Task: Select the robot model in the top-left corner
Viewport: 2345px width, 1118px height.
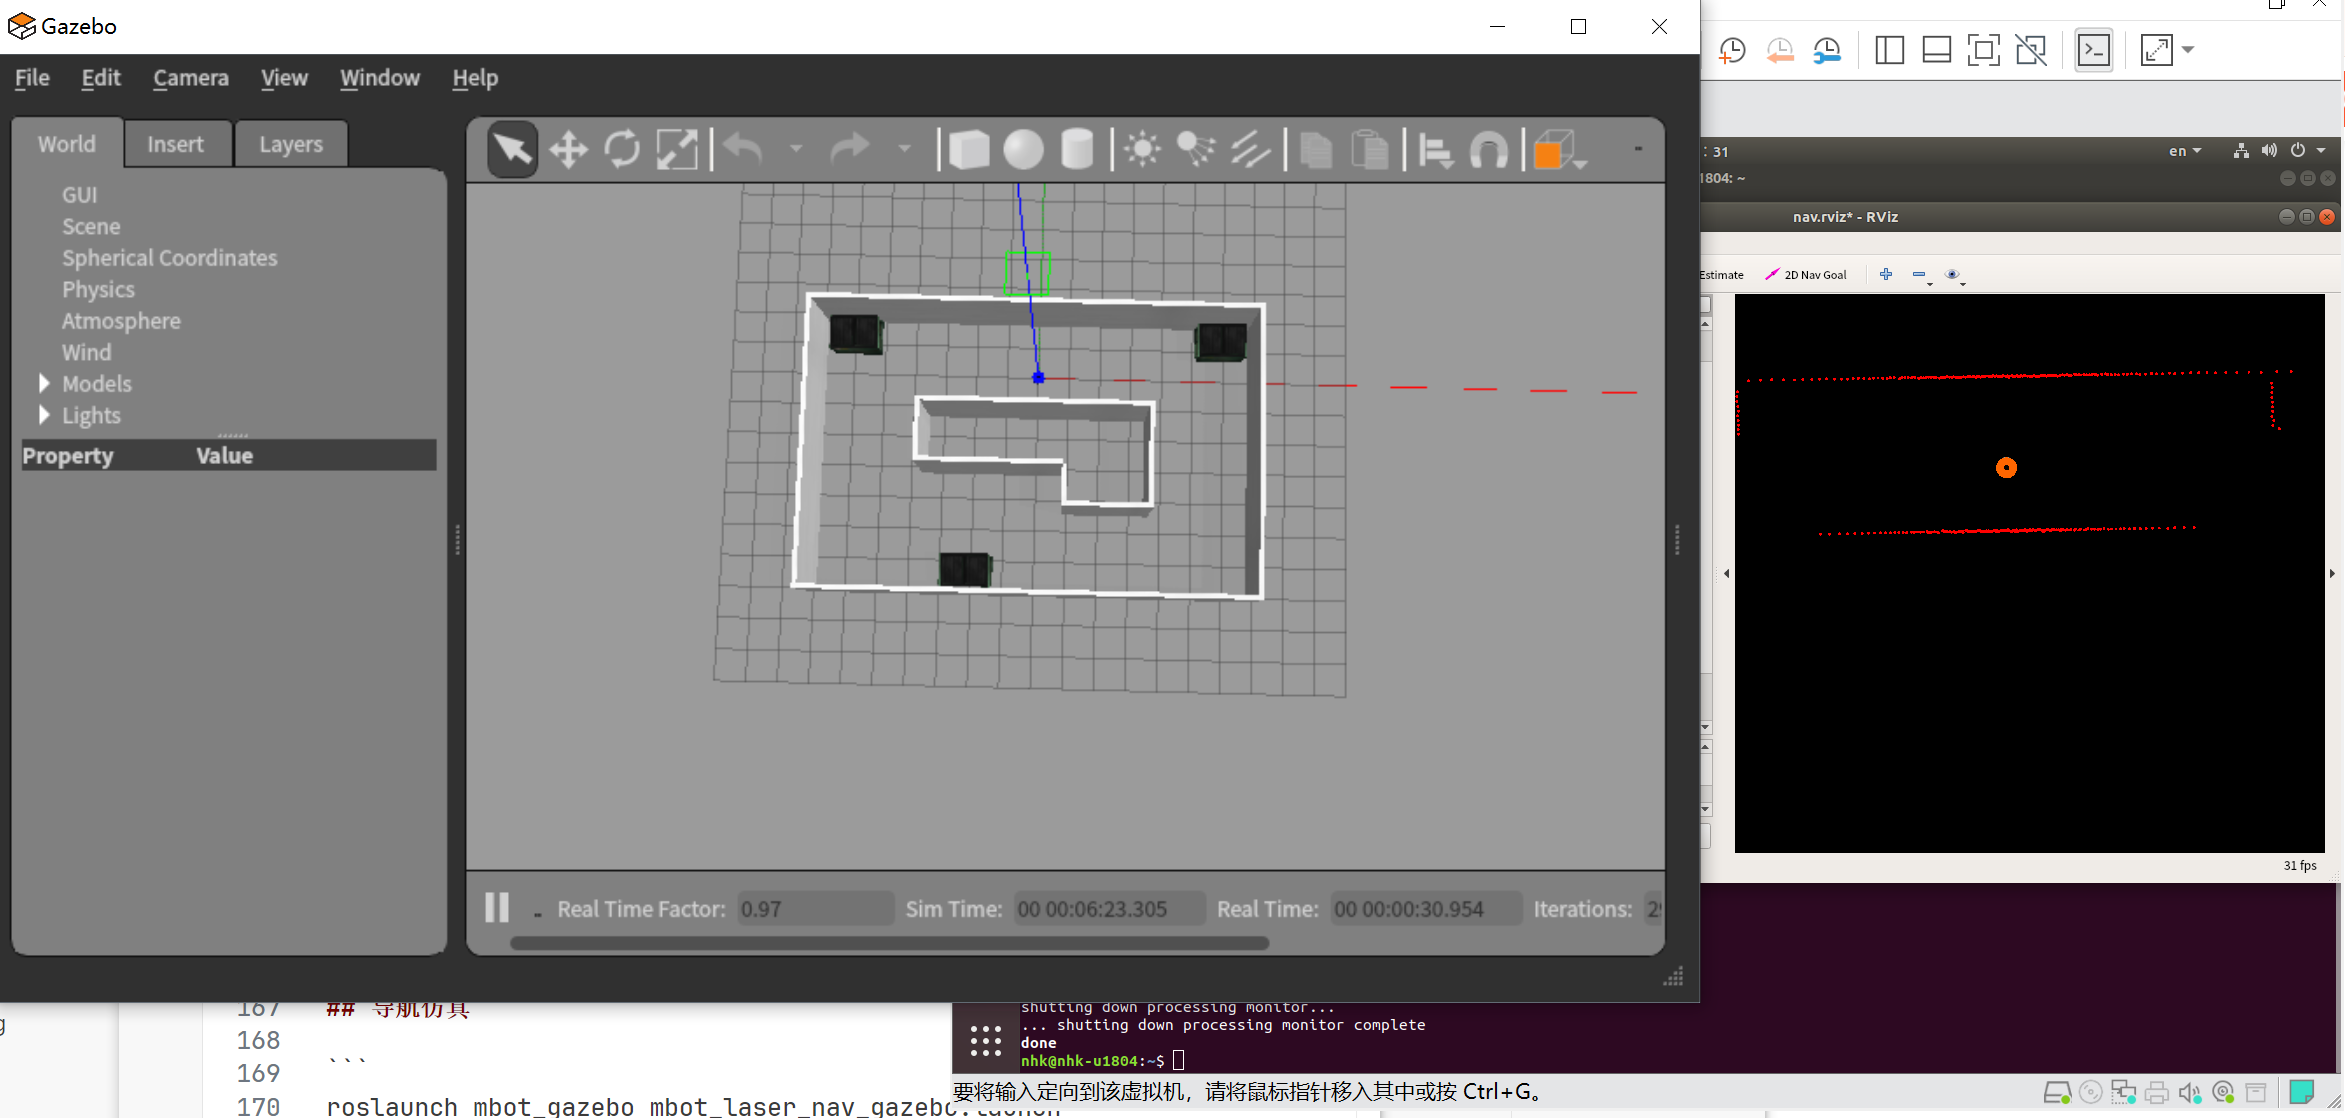Action: [856, 334]
